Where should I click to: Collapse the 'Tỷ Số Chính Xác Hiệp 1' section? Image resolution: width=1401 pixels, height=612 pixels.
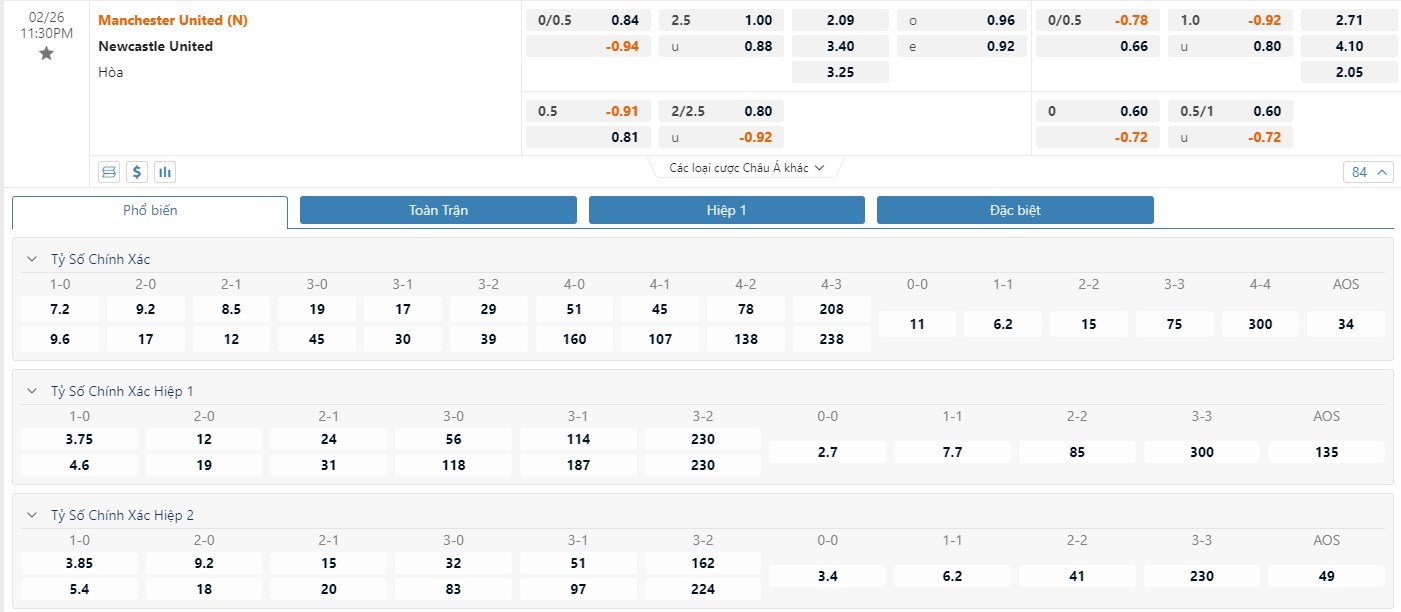31,391
